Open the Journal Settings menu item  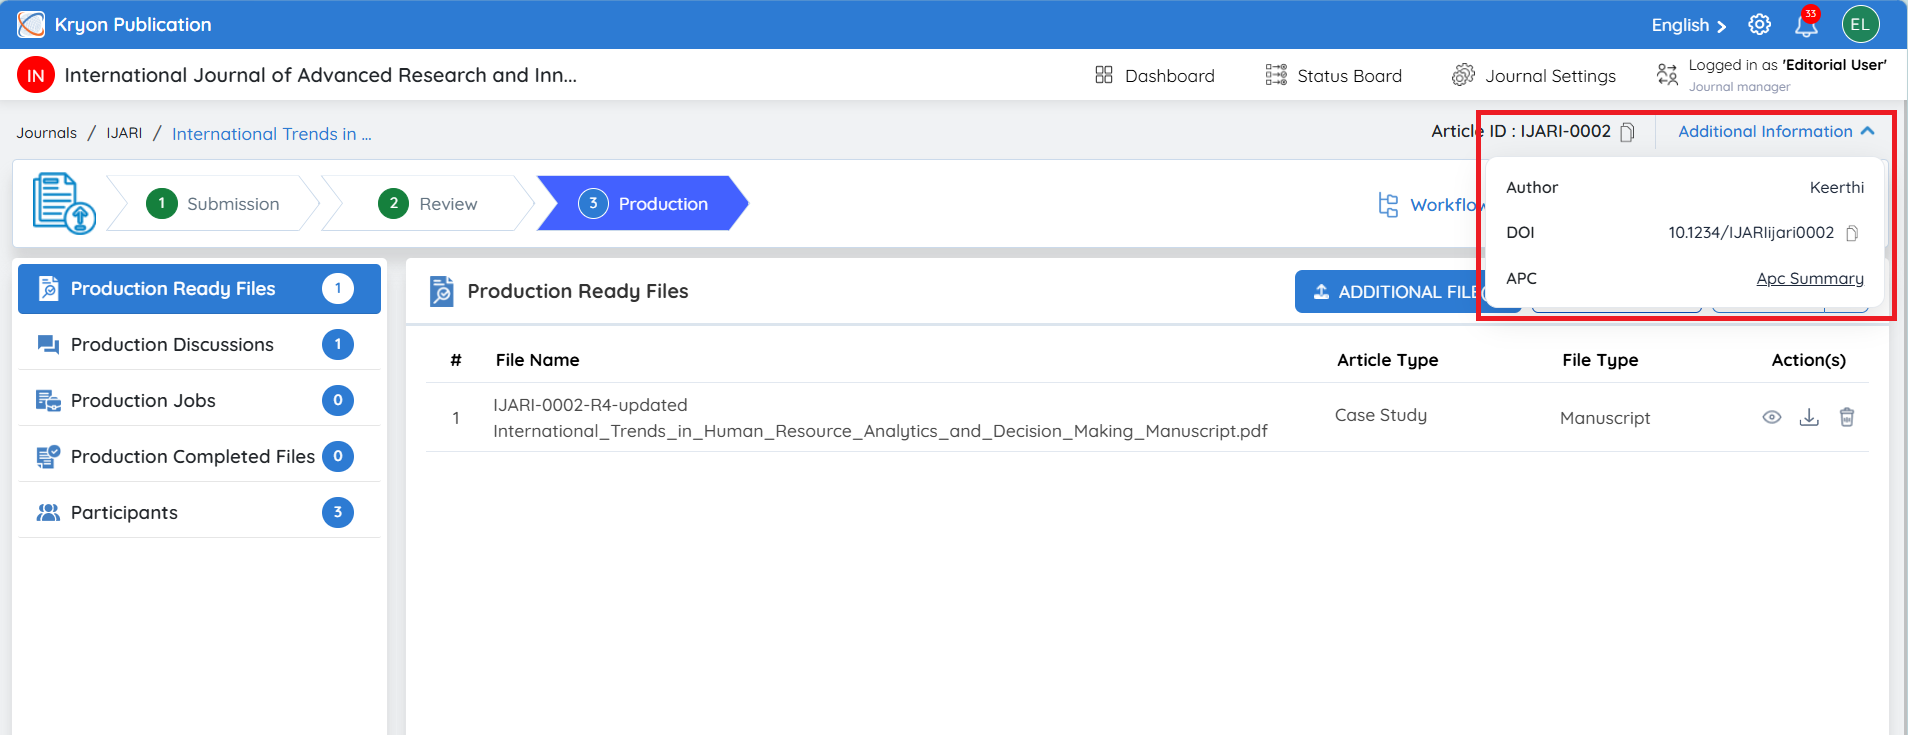click(x=1534, y=75)
